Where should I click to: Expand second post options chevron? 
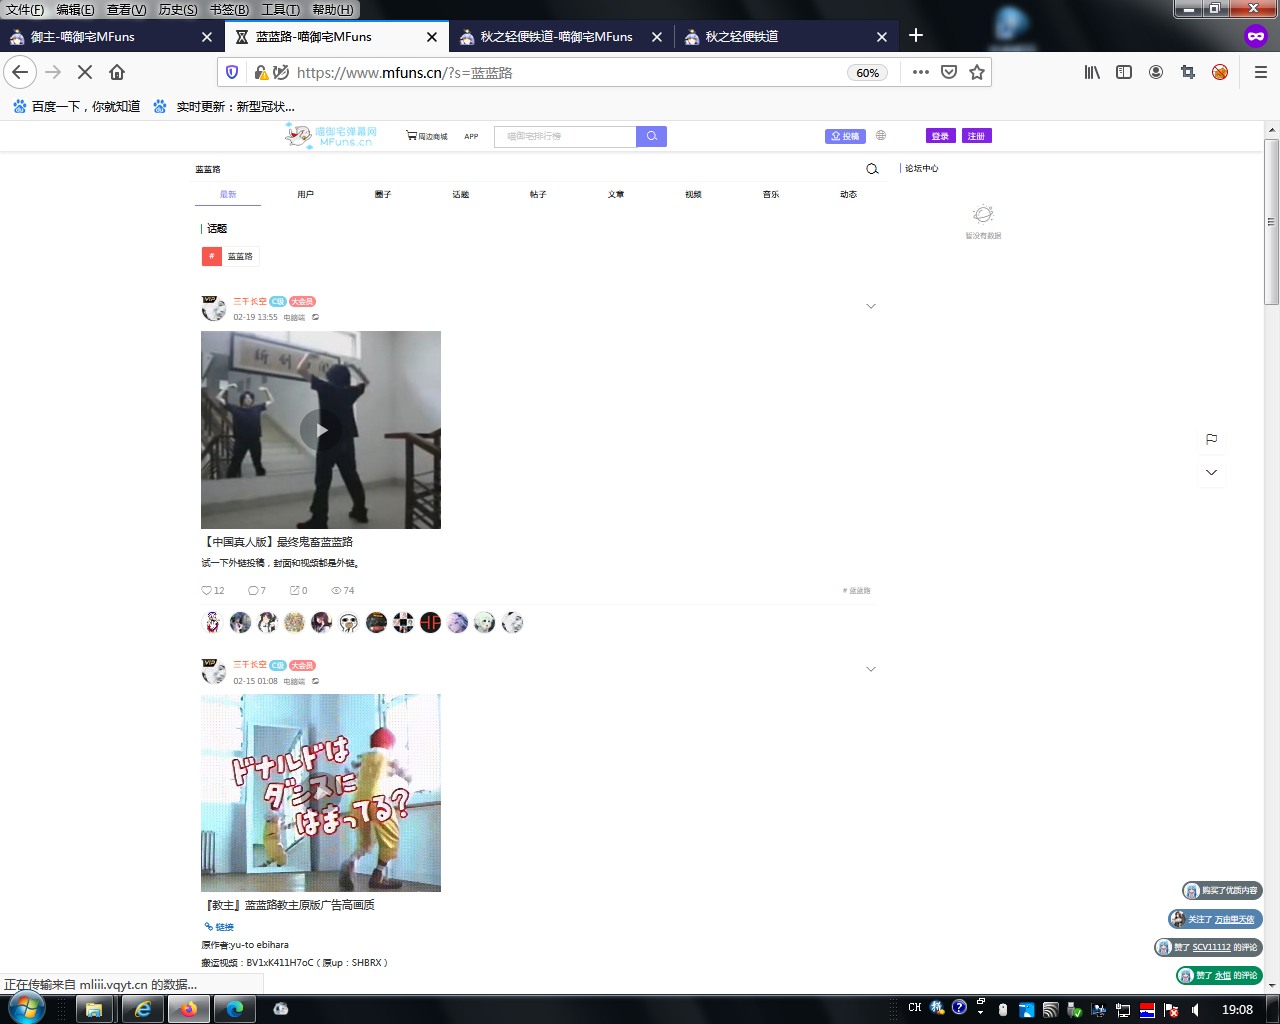871,669
